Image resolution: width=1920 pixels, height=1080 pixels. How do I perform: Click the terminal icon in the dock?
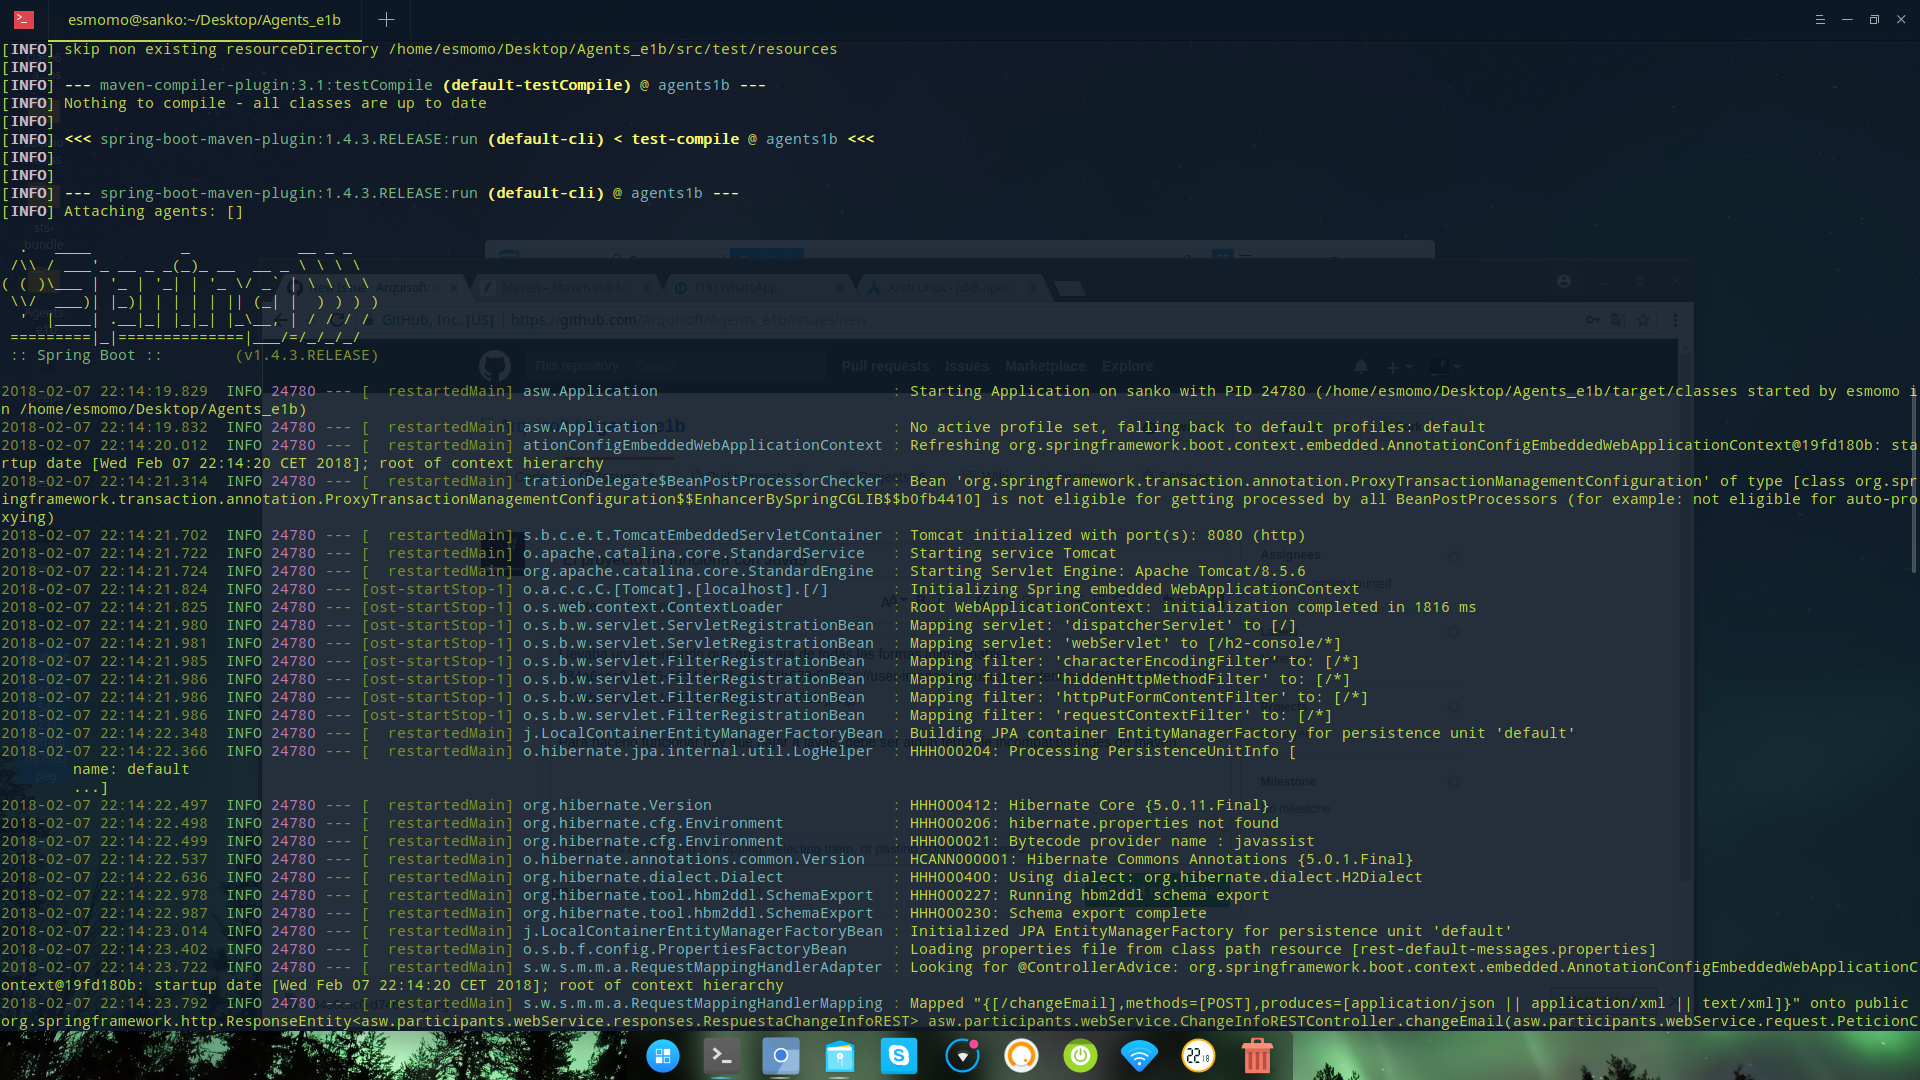pyautogui.click(x=721, y=1055)
